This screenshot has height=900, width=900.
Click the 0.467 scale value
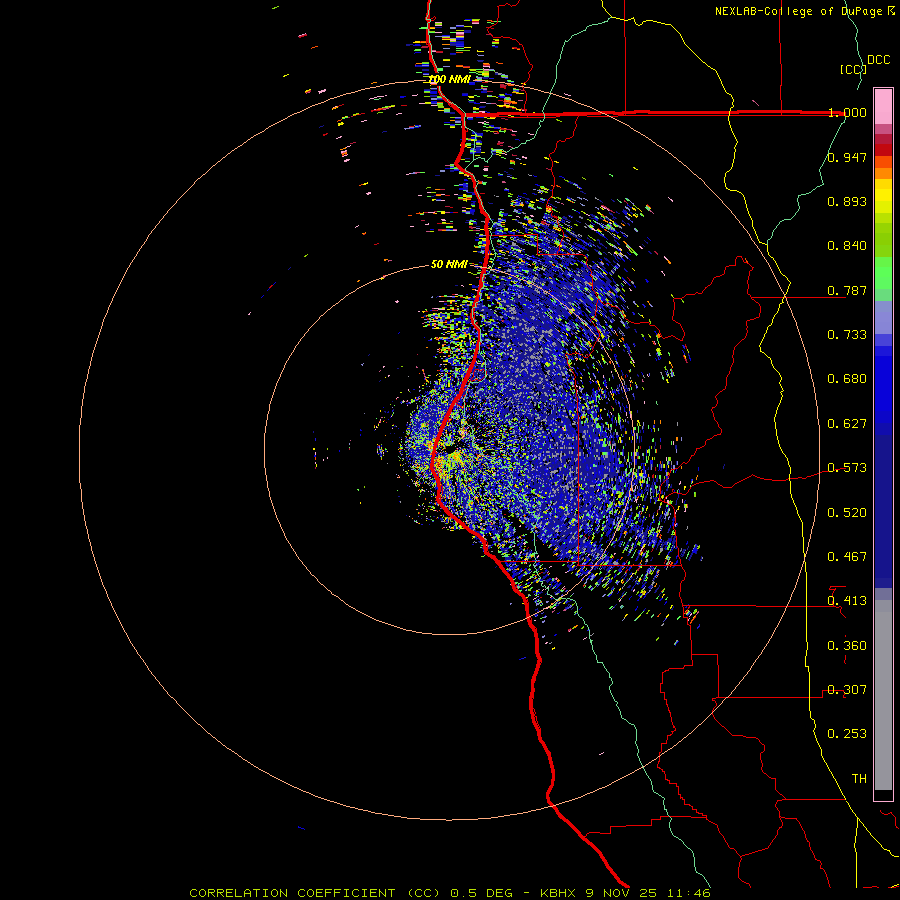[847, 557]
